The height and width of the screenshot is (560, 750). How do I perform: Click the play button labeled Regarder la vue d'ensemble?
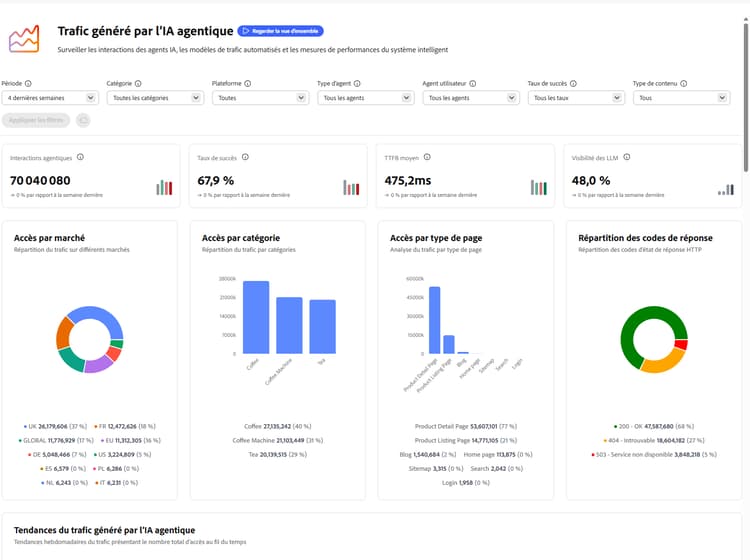point(280,31)
